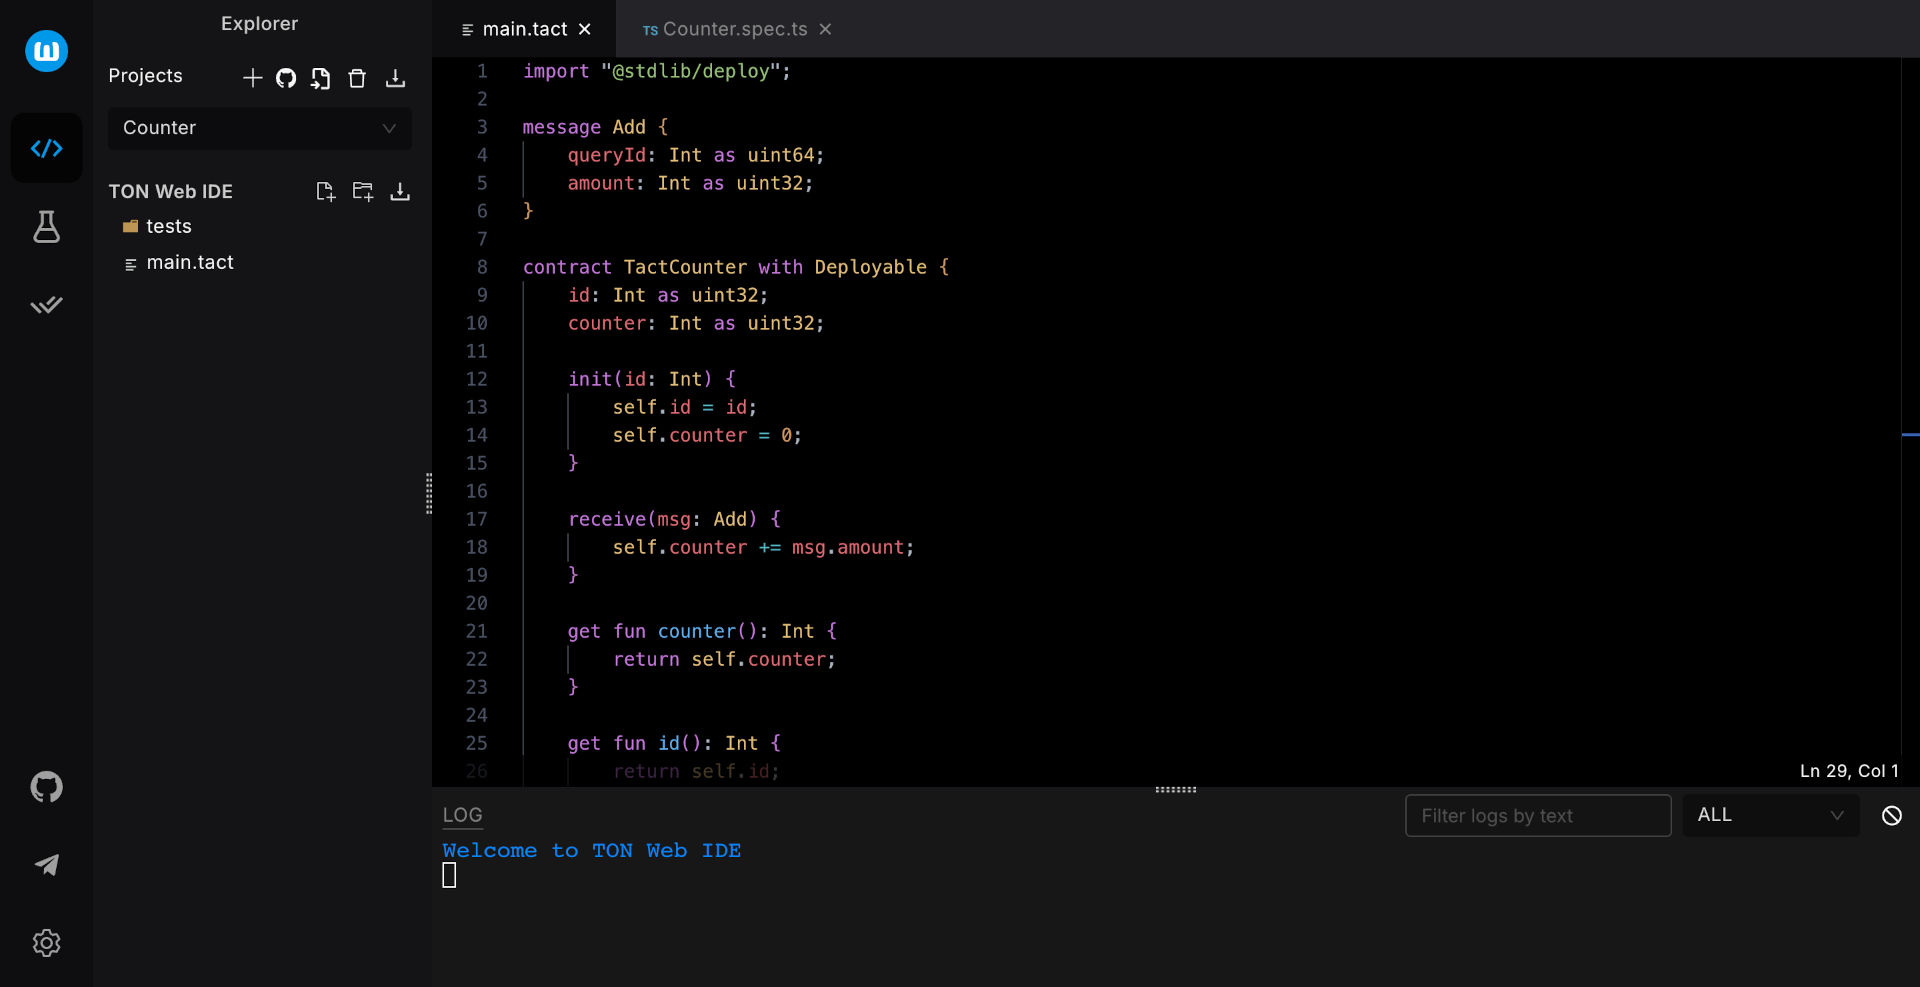
Task: Open settings gear in the sidebar
Action: click(x=46, y=943)
